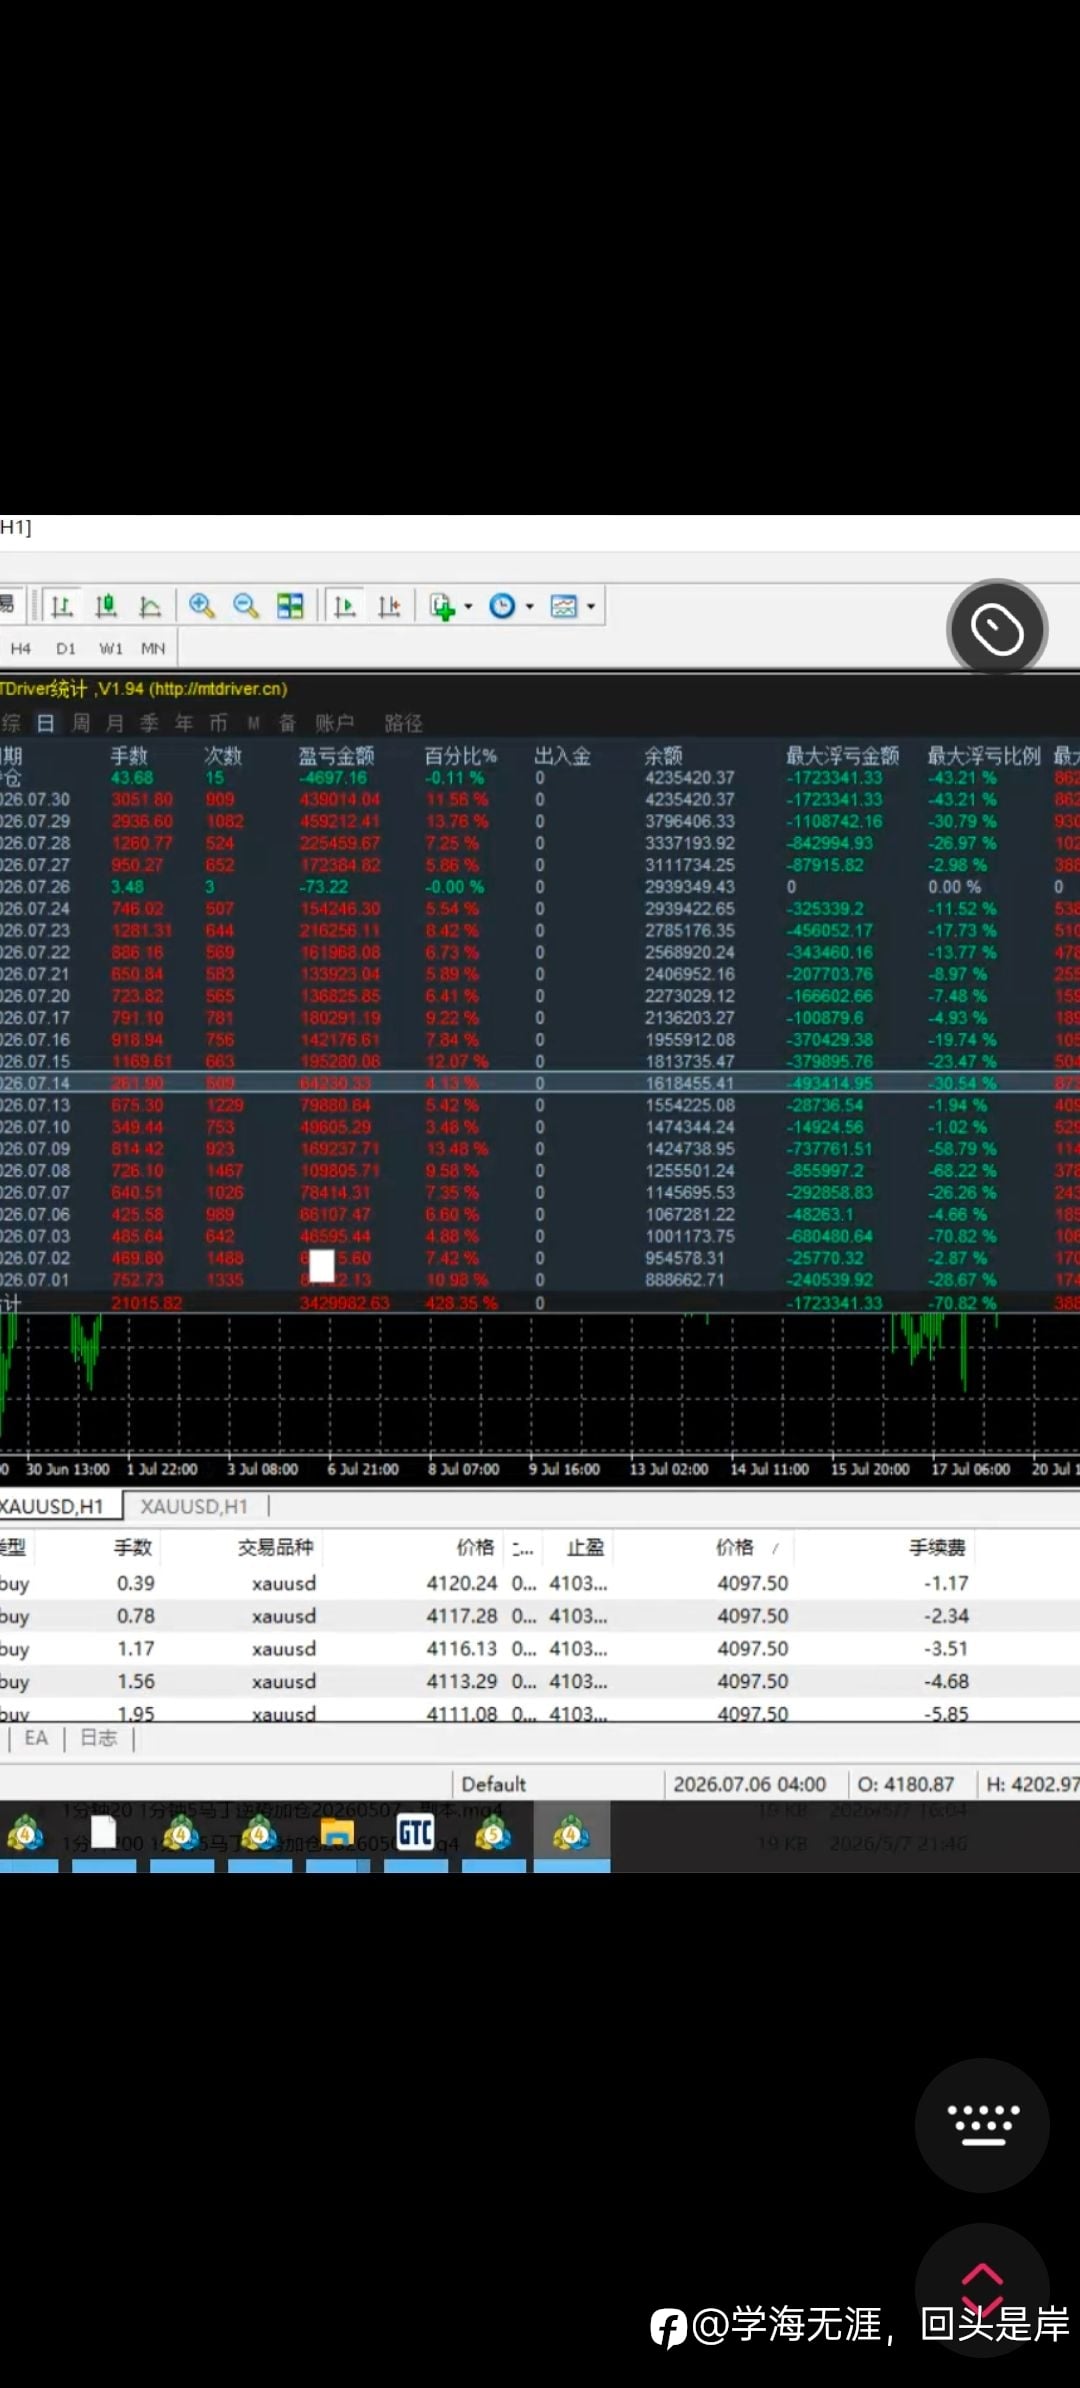Click the highlighted active MetaTrader 4 taskbar icon
The height and width of the screenshot is (2388, 1080).
(572, 1835)
